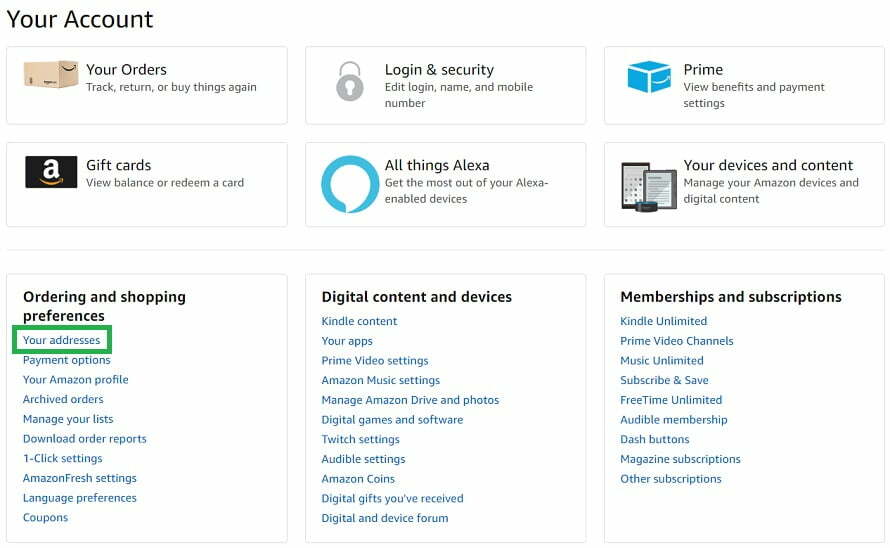The image size is (890, 548).
Task: Select 1-Click settings link
Action: point(62,458)
